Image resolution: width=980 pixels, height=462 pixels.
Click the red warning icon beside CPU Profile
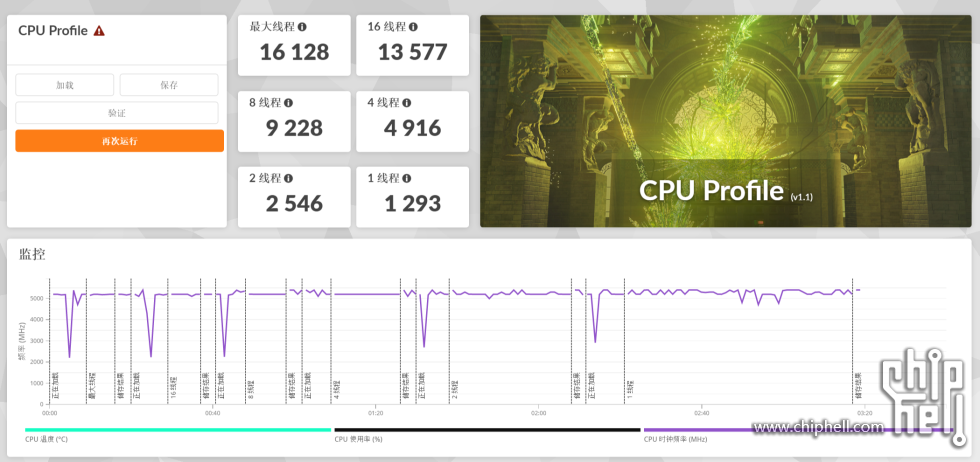click(99, 31)
